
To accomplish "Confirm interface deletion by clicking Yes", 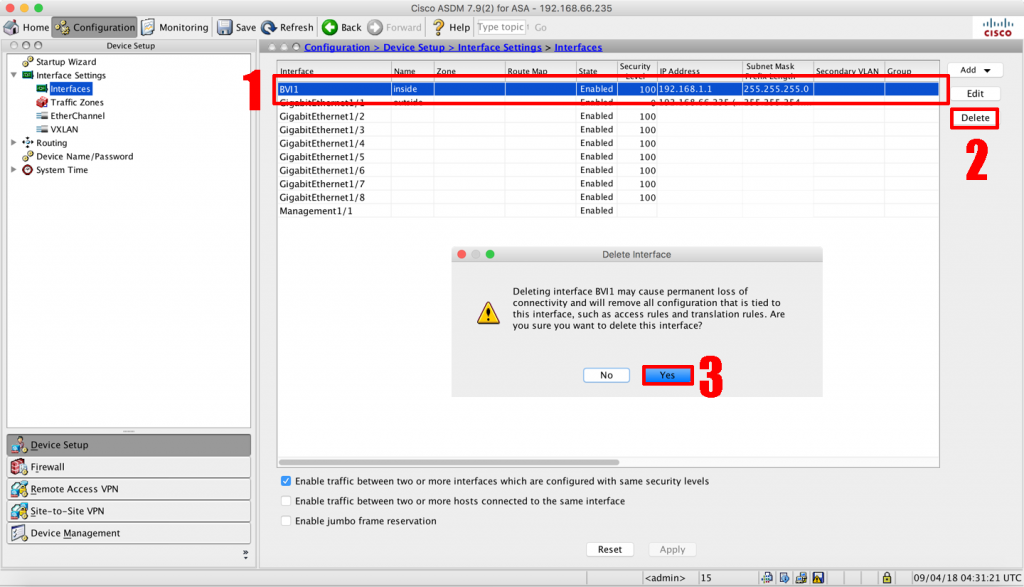I will click(x=667, y=375).
